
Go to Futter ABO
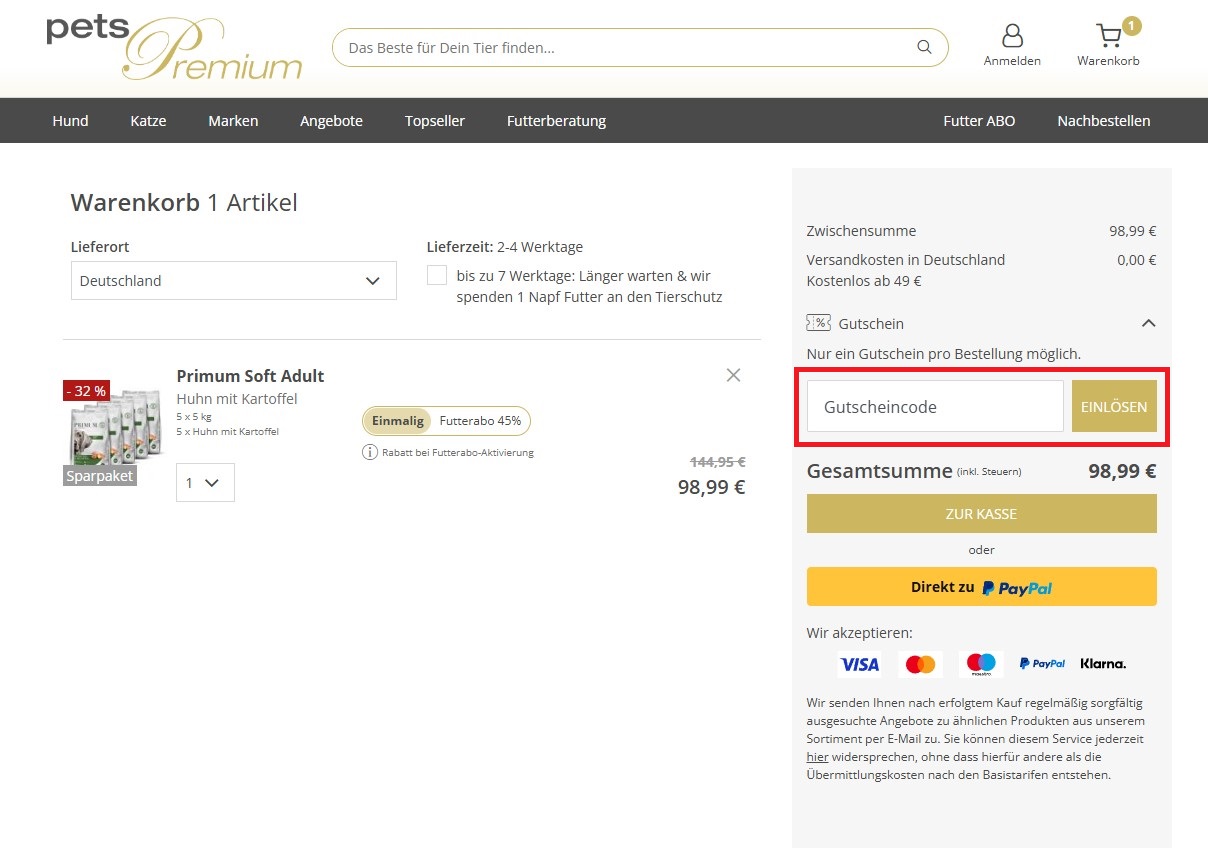[x=979, y=121]
